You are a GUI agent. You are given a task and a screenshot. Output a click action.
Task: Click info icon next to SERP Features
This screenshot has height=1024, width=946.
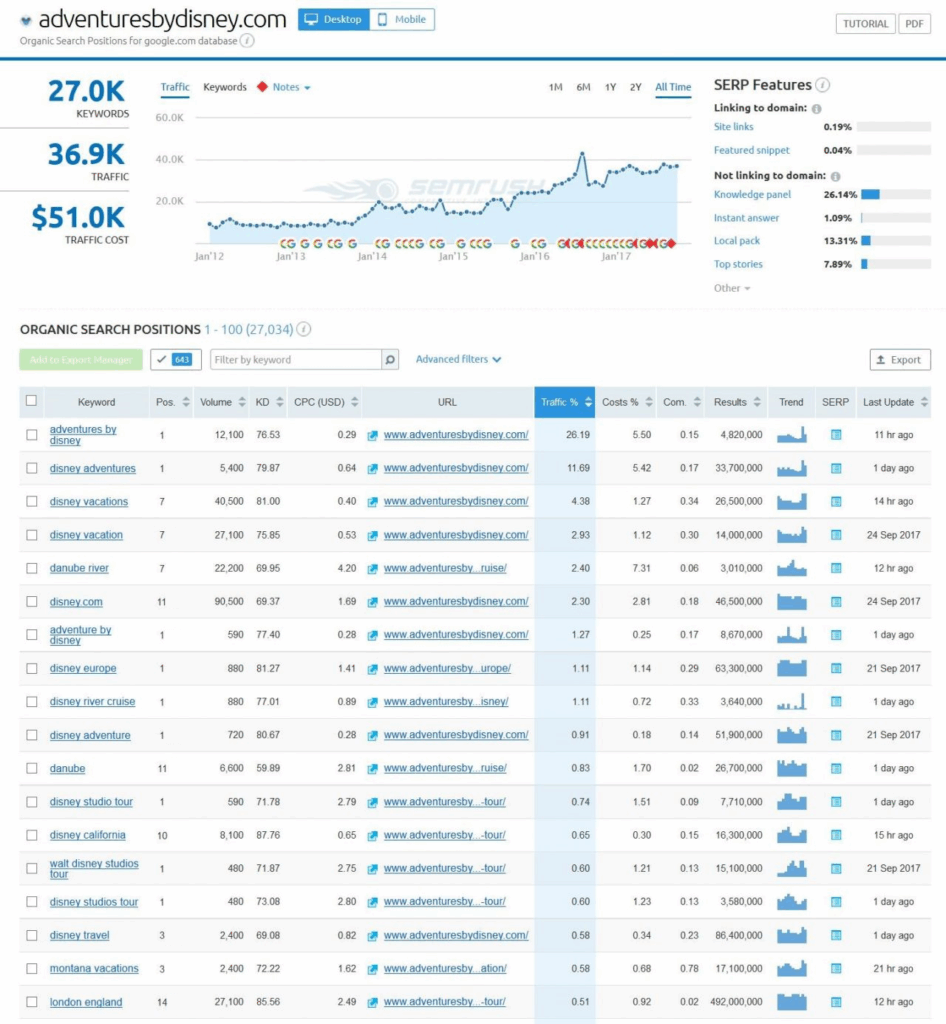point(822,86)
